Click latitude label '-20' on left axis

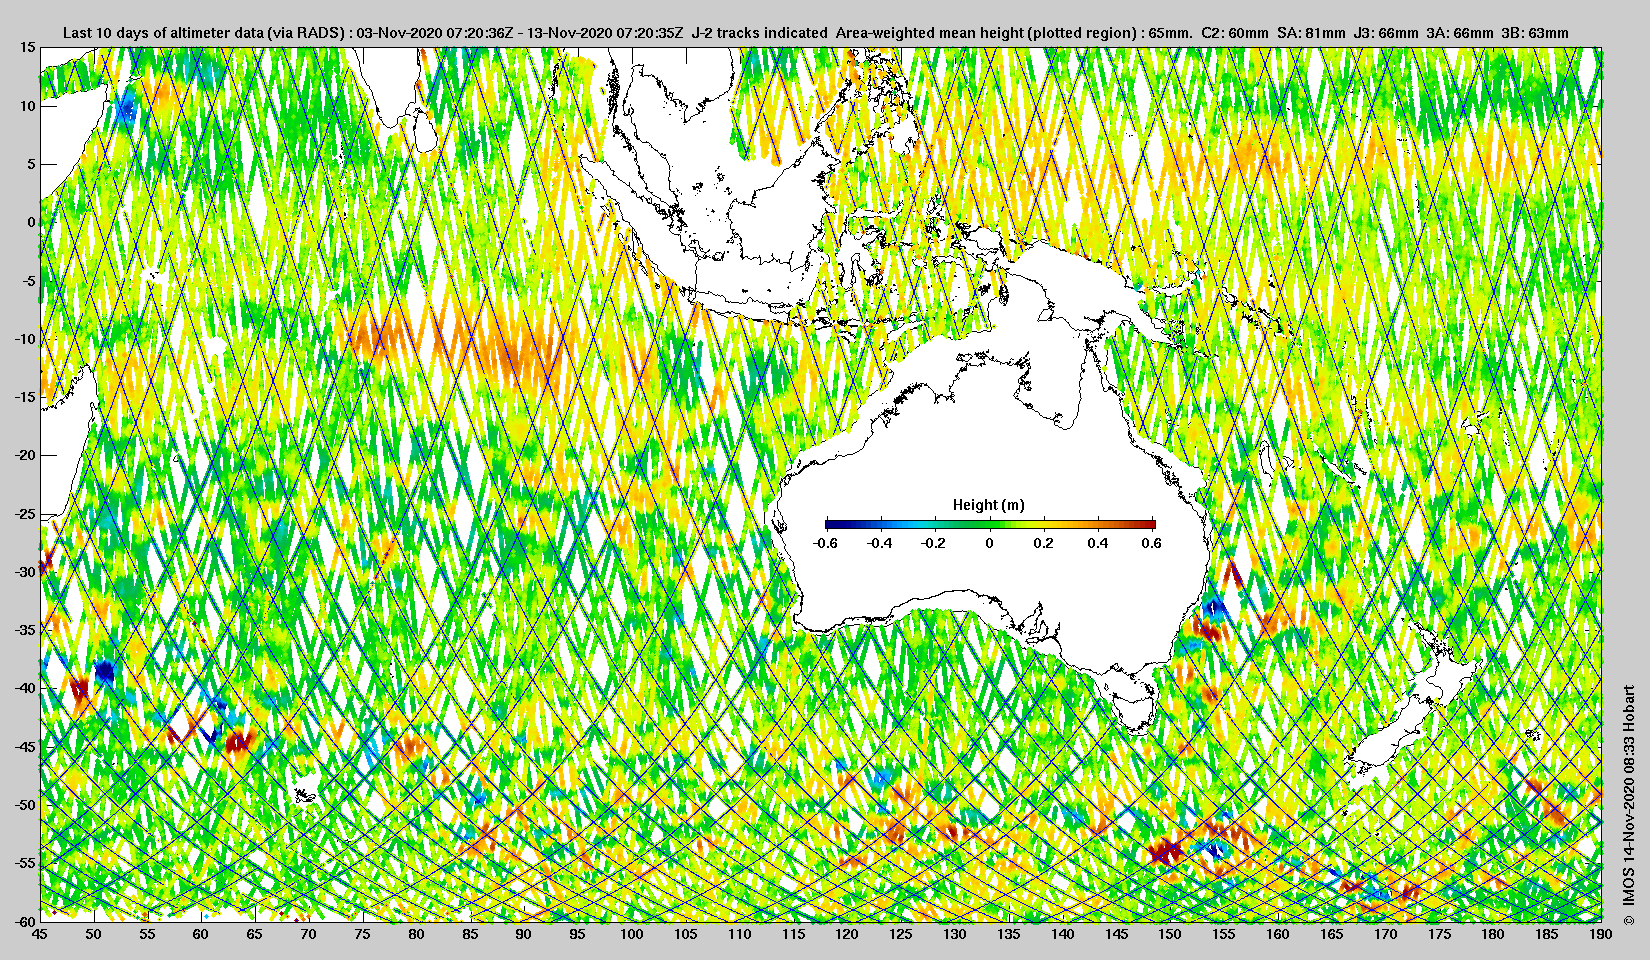click(x=24, y=455)
